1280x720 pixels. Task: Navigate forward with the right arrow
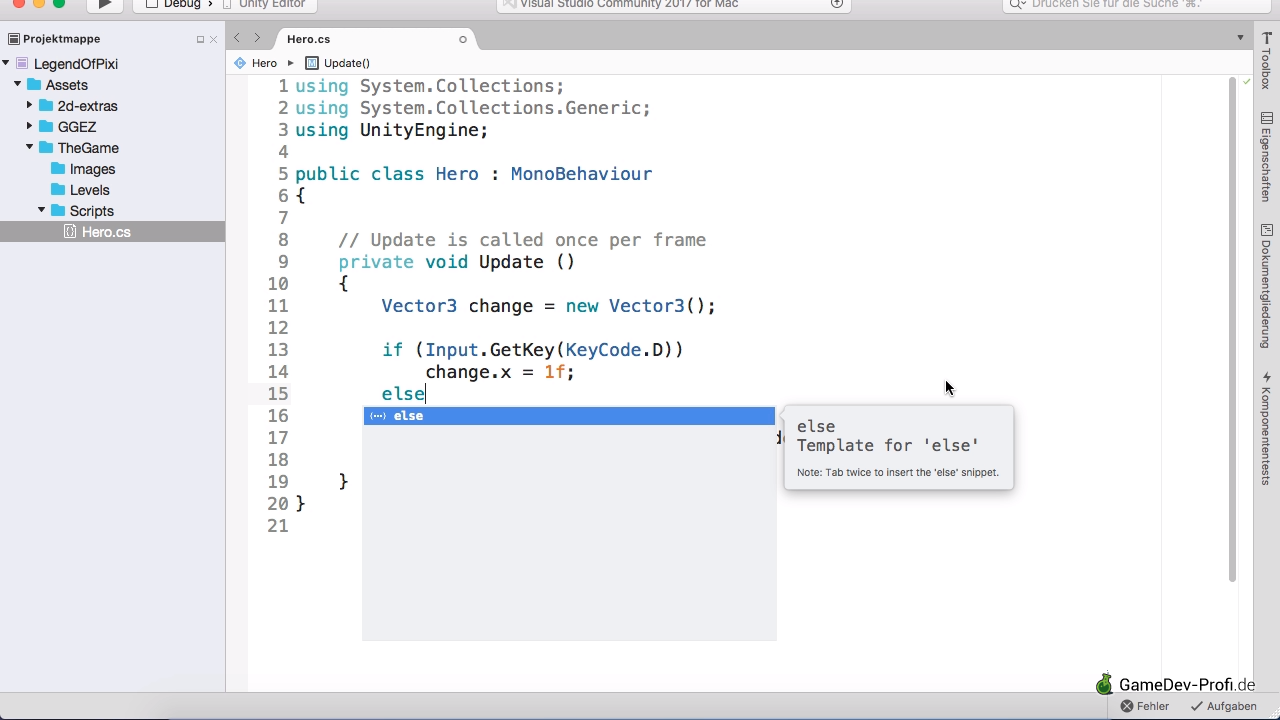(x=257, y=38)
